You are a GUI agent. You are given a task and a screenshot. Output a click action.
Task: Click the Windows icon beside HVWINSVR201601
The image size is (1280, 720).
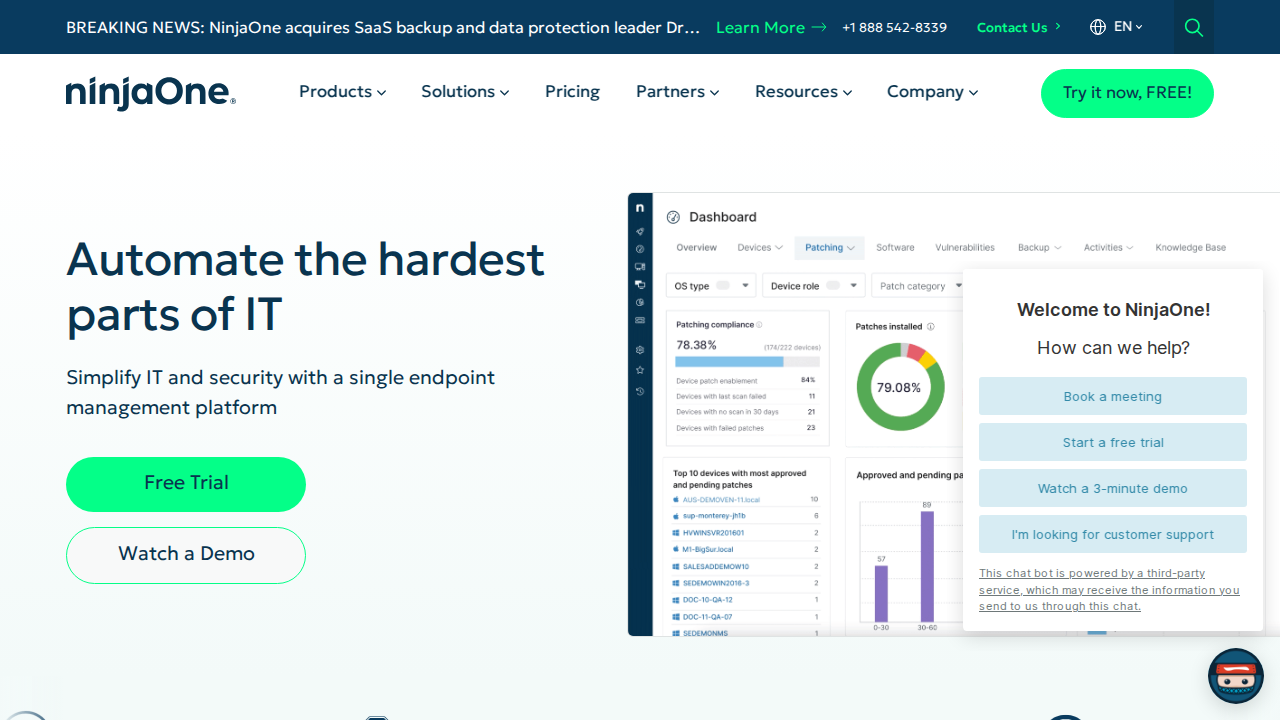pos(676,533)
